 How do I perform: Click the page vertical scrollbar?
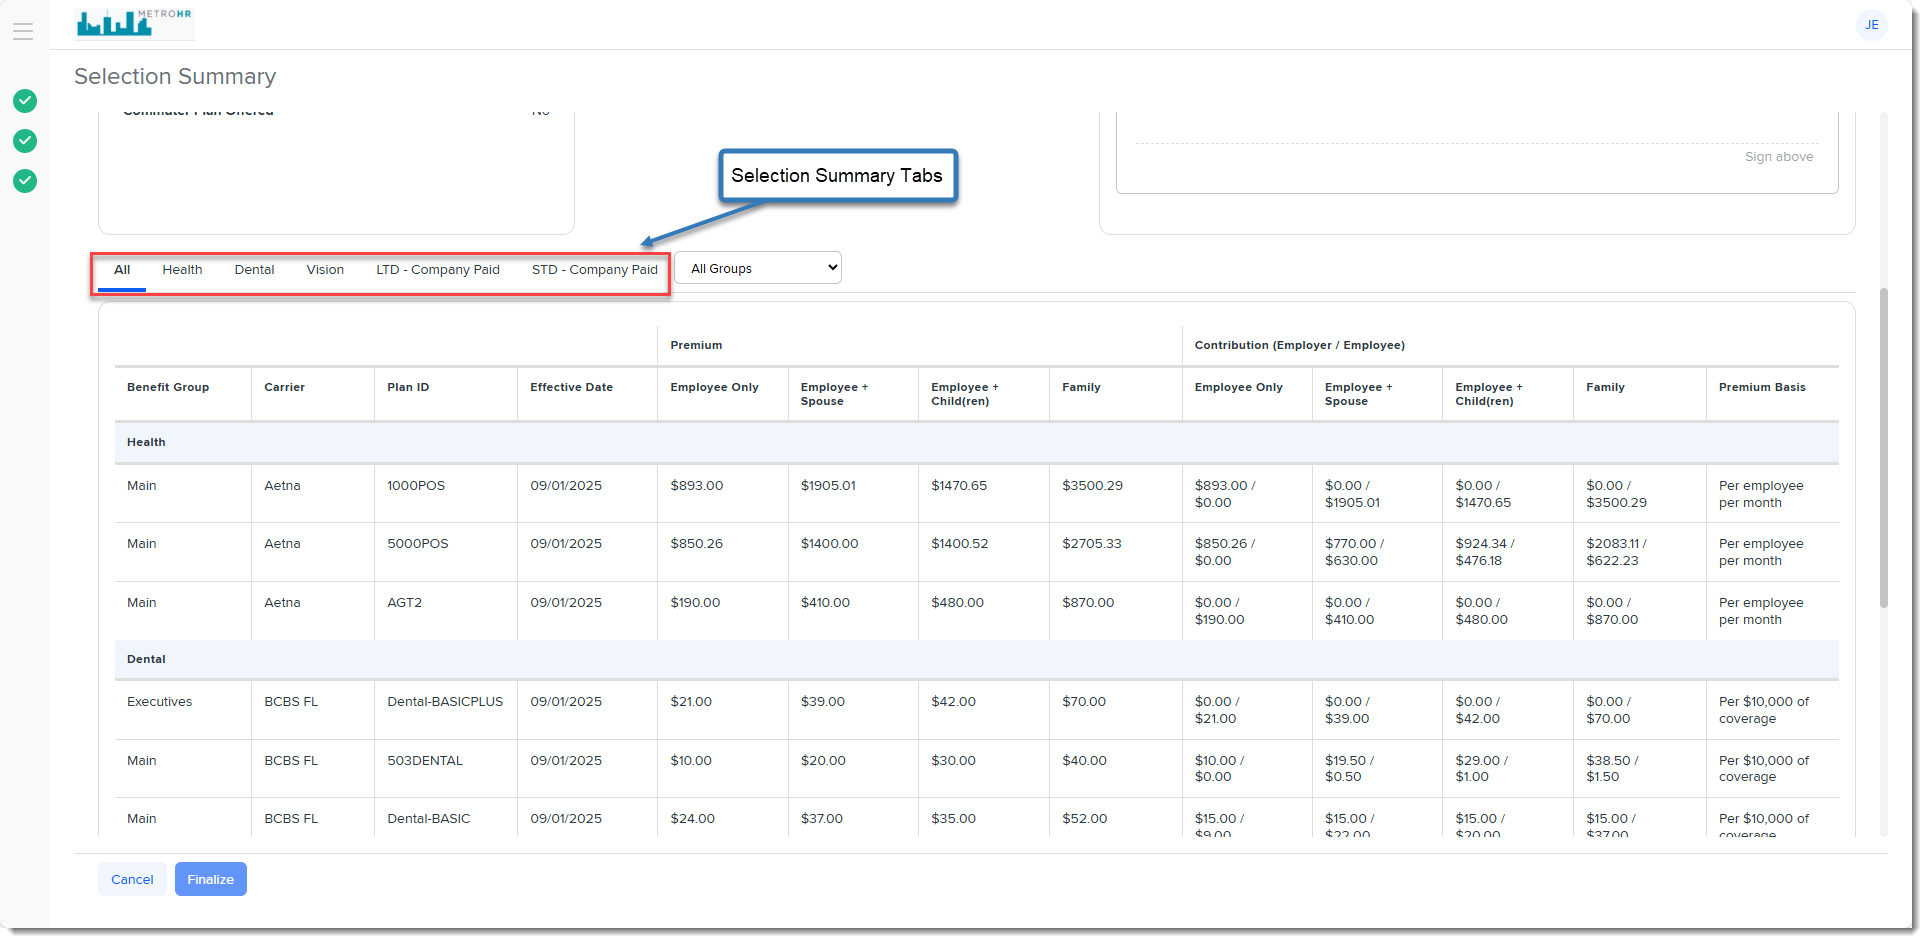[1883, 450]
